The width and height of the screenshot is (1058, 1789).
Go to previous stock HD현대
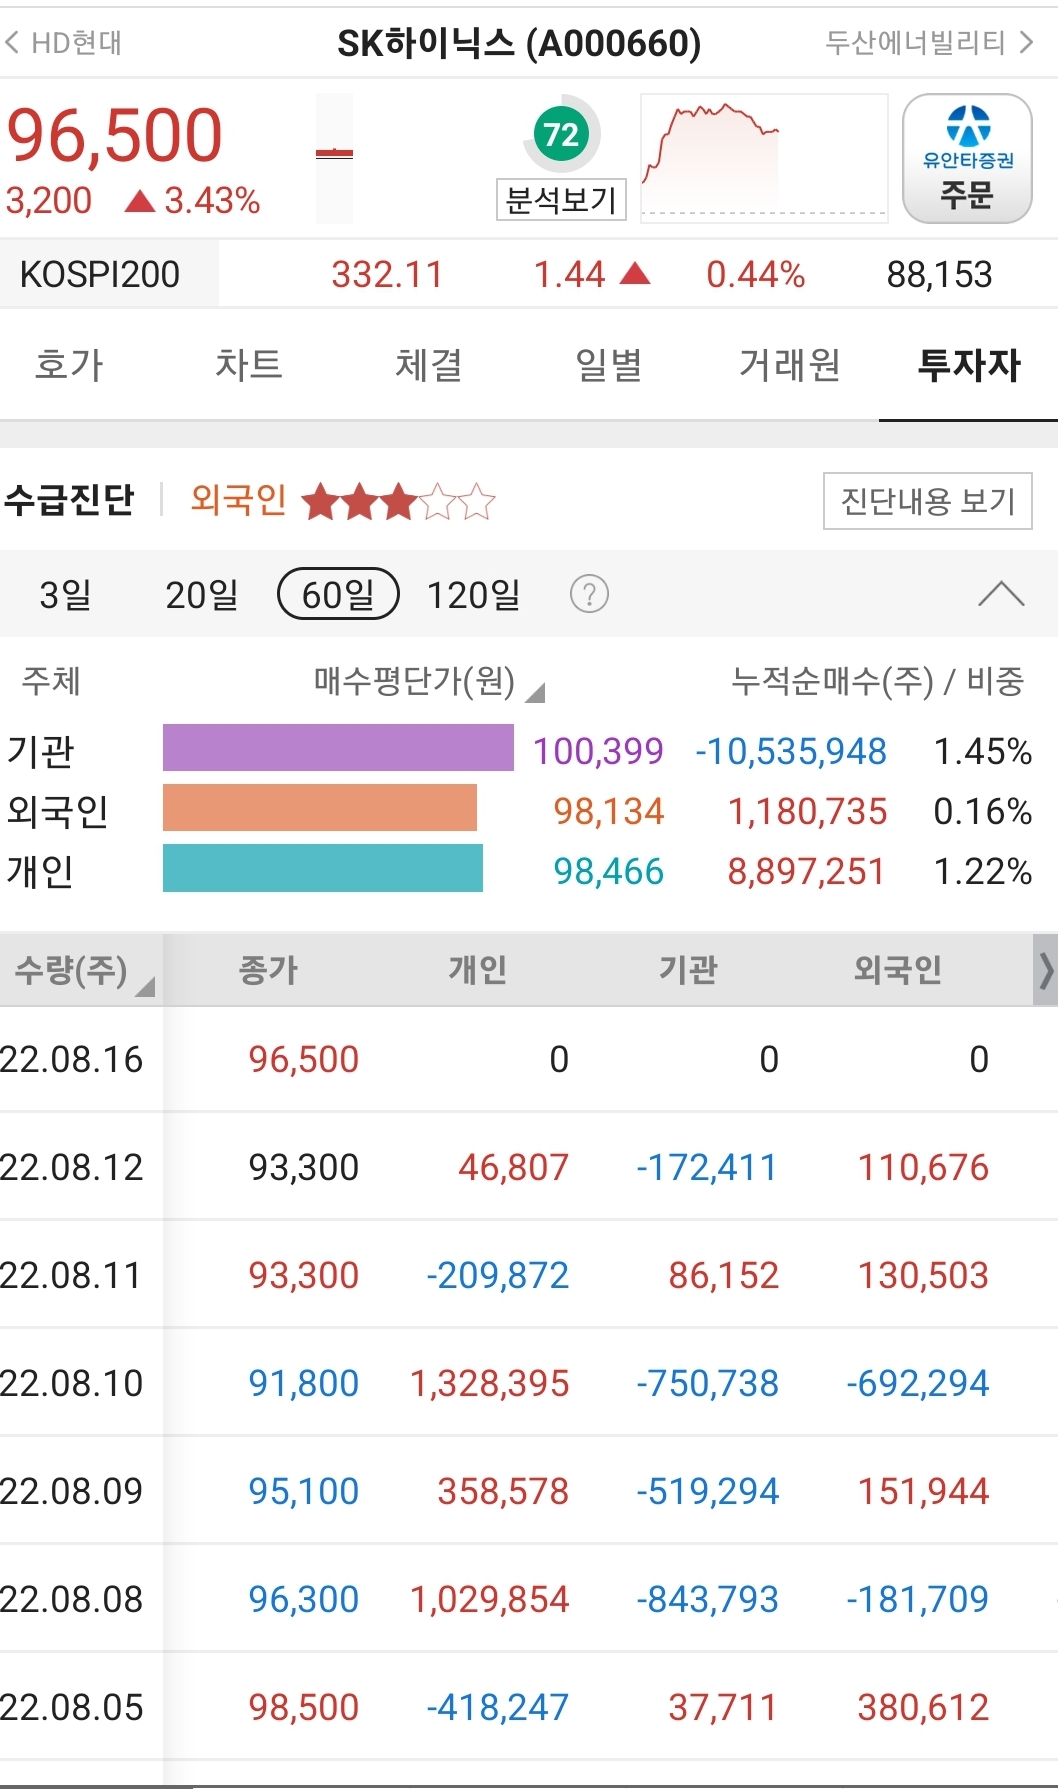point(63,43)
